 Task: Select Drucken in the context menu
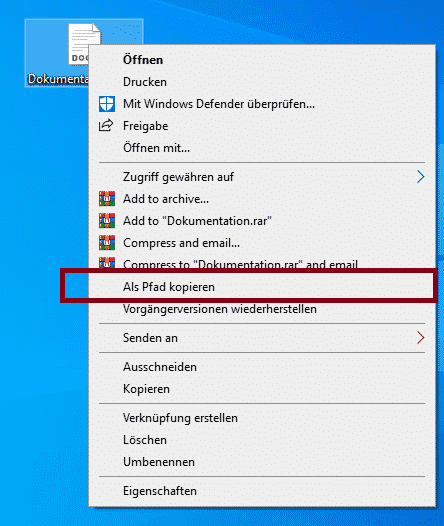(x=145, y=82)
